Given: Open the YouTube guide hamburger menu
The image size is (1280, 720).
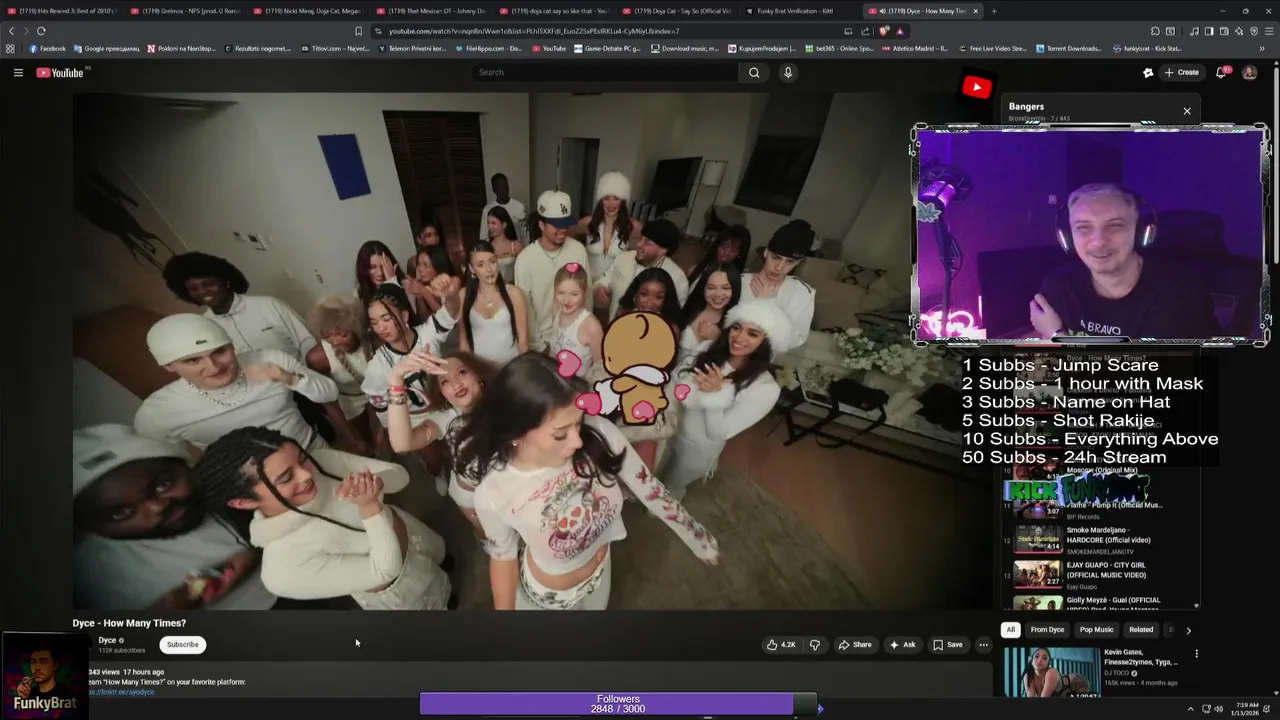Looking at the screenshot, I should [18, 72].
